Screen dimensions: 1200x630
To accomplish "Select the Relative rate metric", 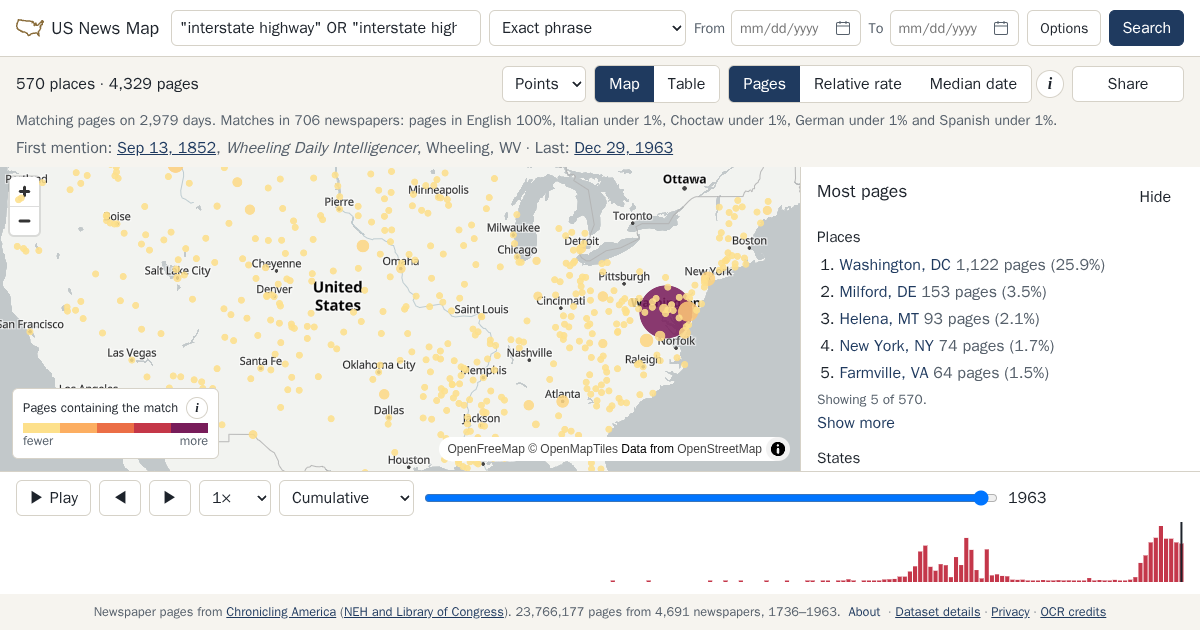I will pos(858,84).
